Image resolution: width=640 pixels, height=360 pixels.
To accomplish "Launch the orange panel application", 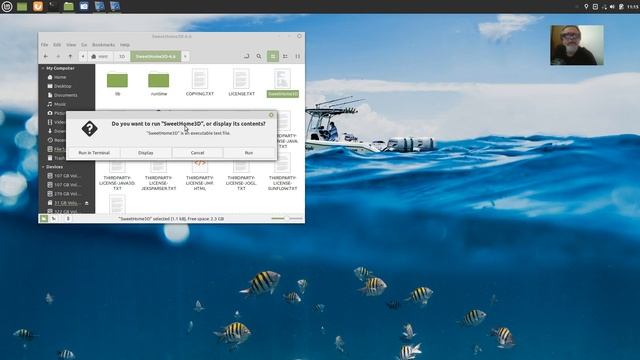I will click(38, 6).
